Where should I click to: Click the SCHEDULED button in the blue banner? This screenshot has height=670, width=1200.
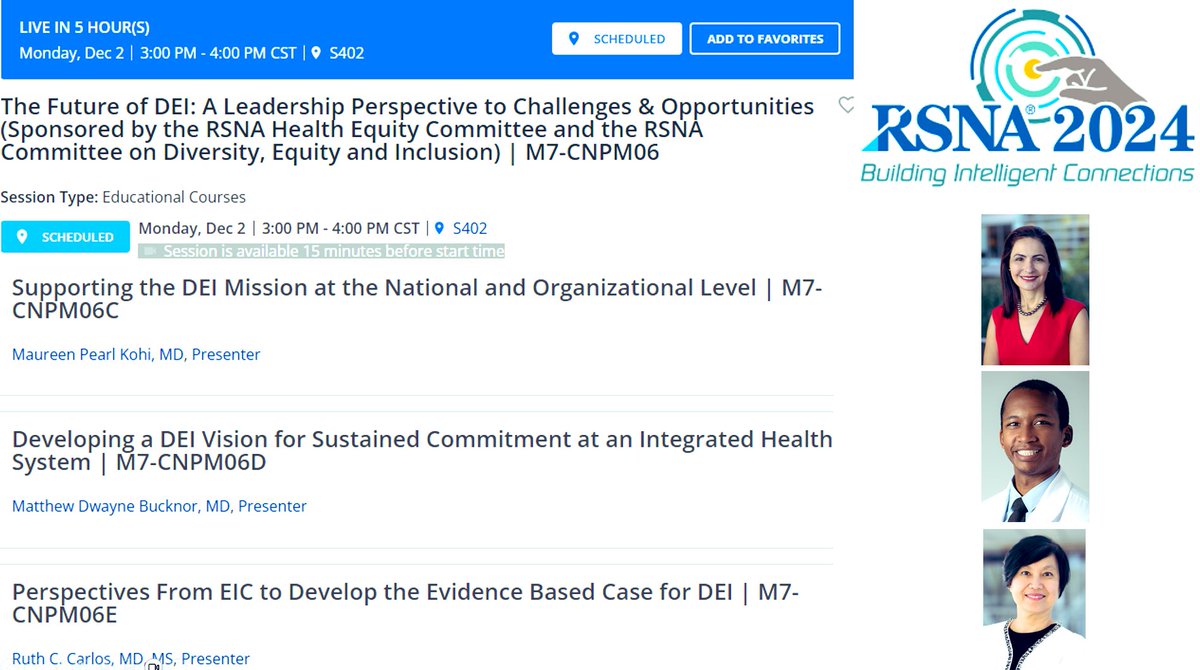click(617, 39)
